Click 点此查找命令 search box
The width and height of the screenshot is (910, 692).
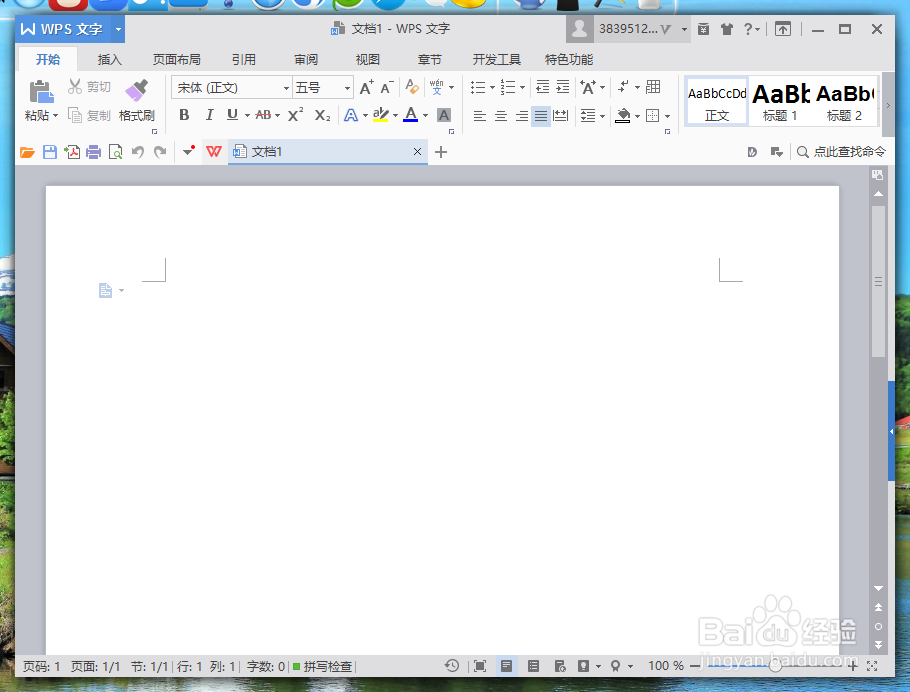(x=842, y=152)
